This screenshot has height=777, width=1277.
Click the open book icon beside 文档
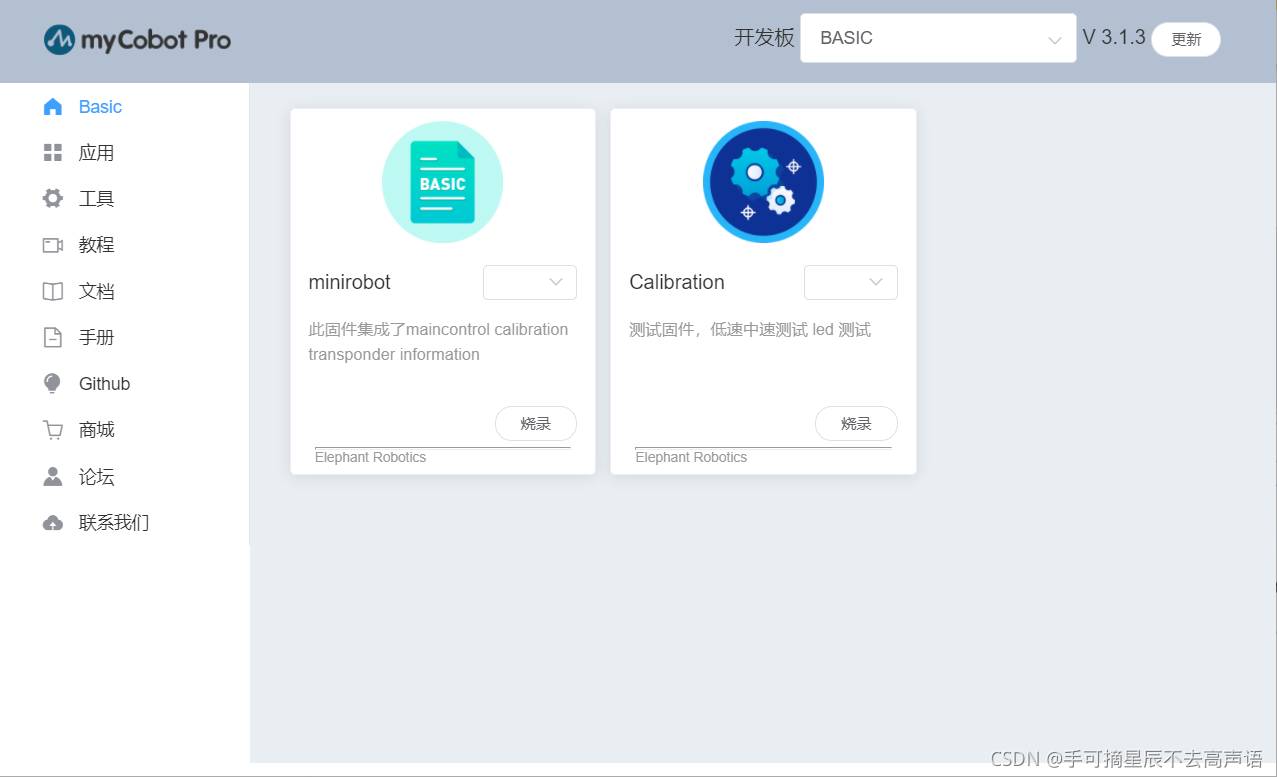tap(53, 291)
